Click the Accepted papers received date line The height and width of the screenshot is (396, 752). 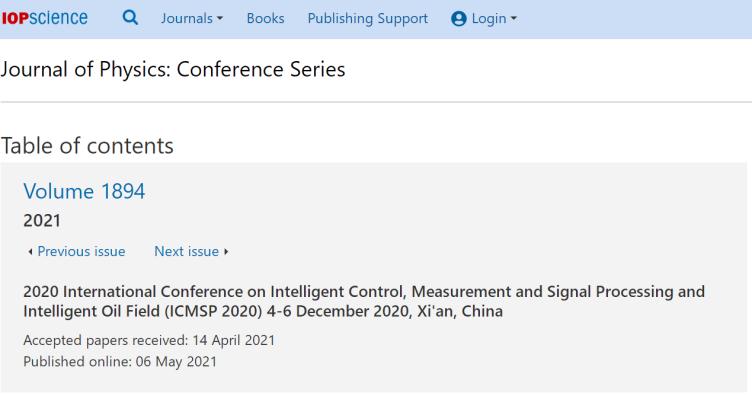149,340
